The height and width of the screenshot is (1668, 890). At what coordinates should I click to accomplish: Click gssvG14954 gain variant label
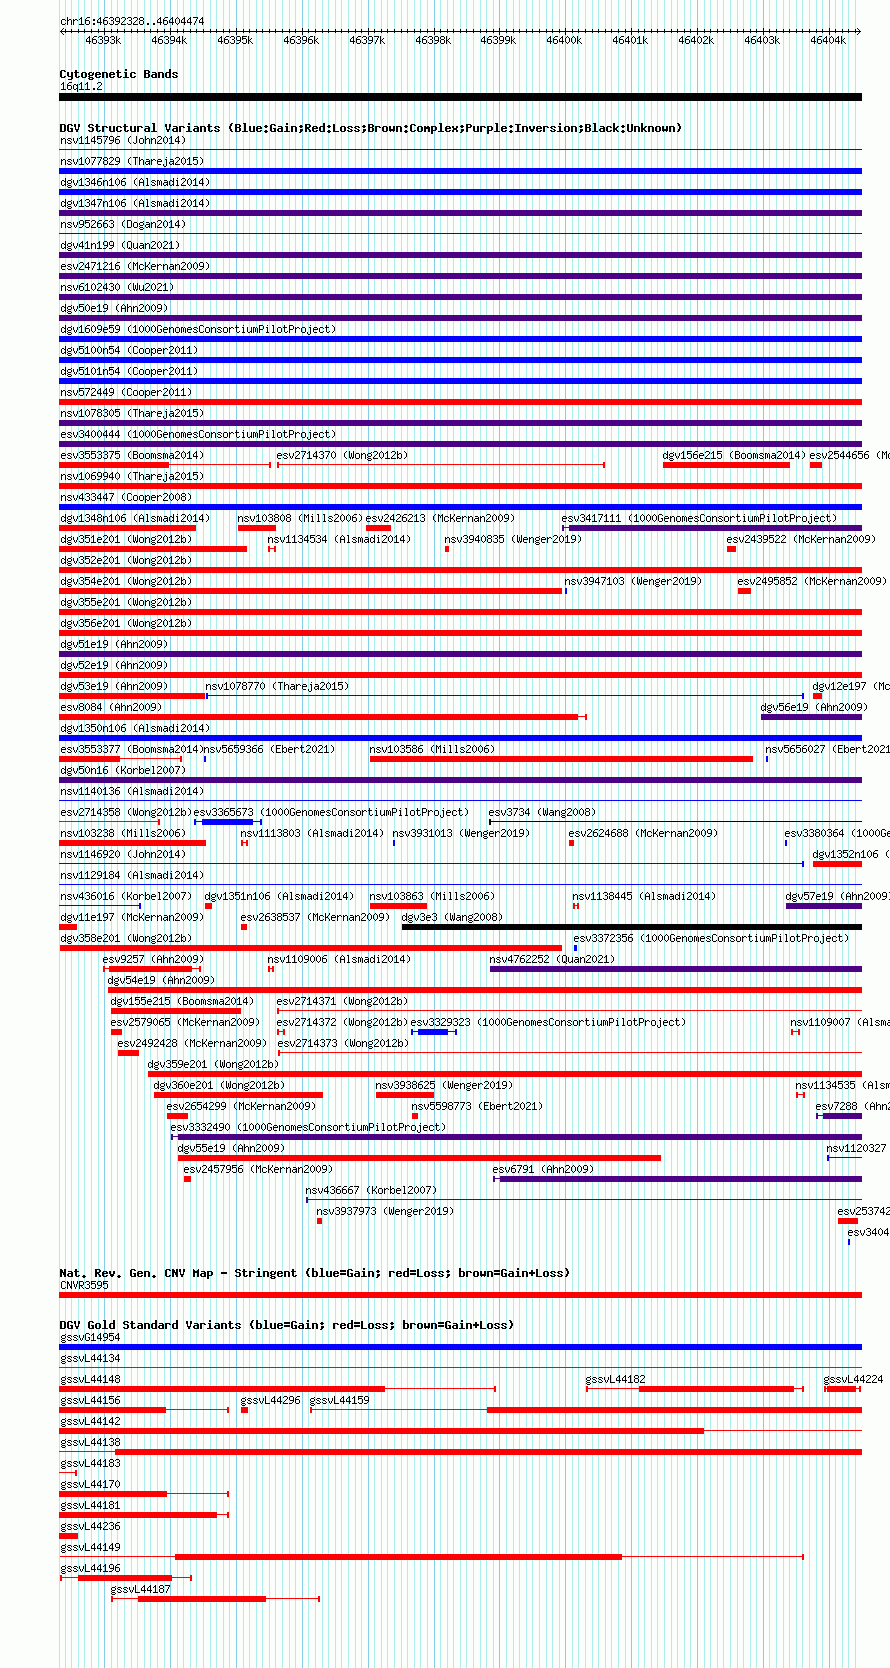[90, 1337]
